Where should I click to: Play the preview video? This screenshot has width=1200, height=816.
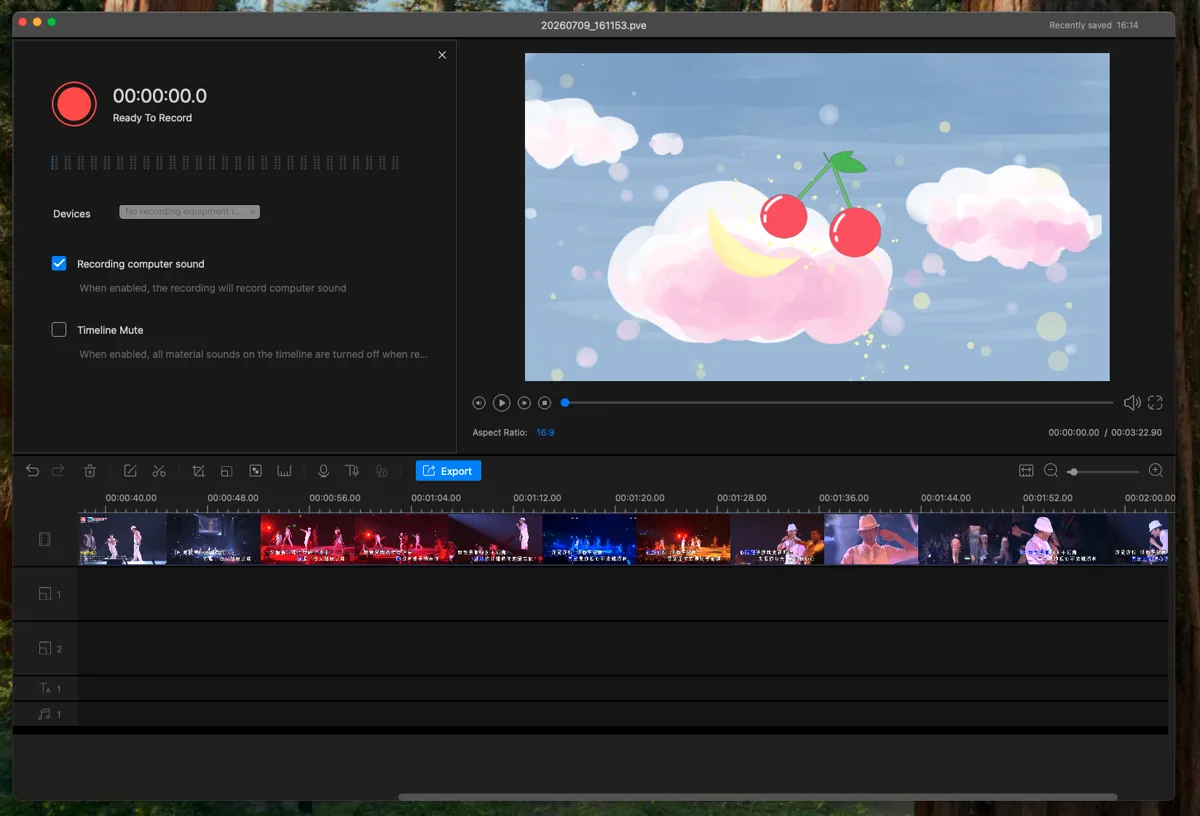(x=502, y=403)
